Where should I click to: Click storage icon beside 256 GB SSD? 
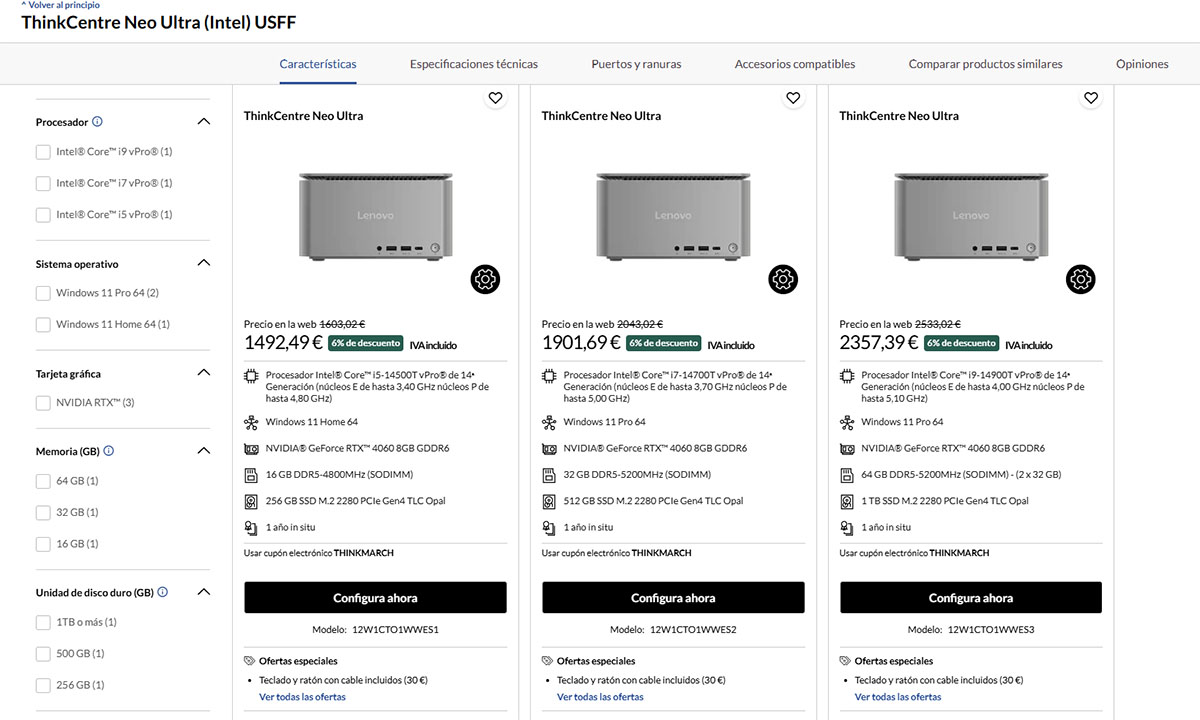pyautogui.click(x=251, y=501)
